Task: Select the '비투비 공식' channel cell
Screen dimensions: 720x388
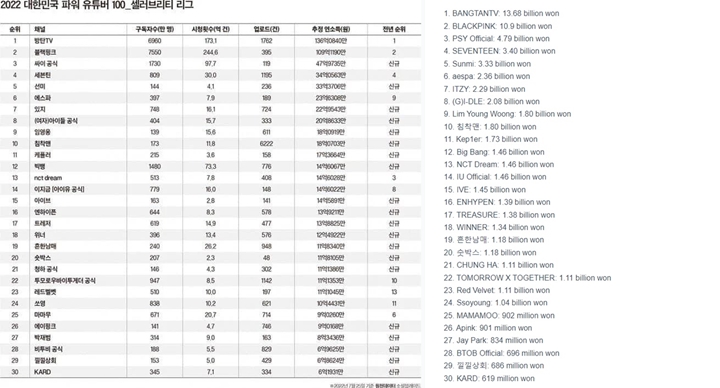Action: (48, 349)
